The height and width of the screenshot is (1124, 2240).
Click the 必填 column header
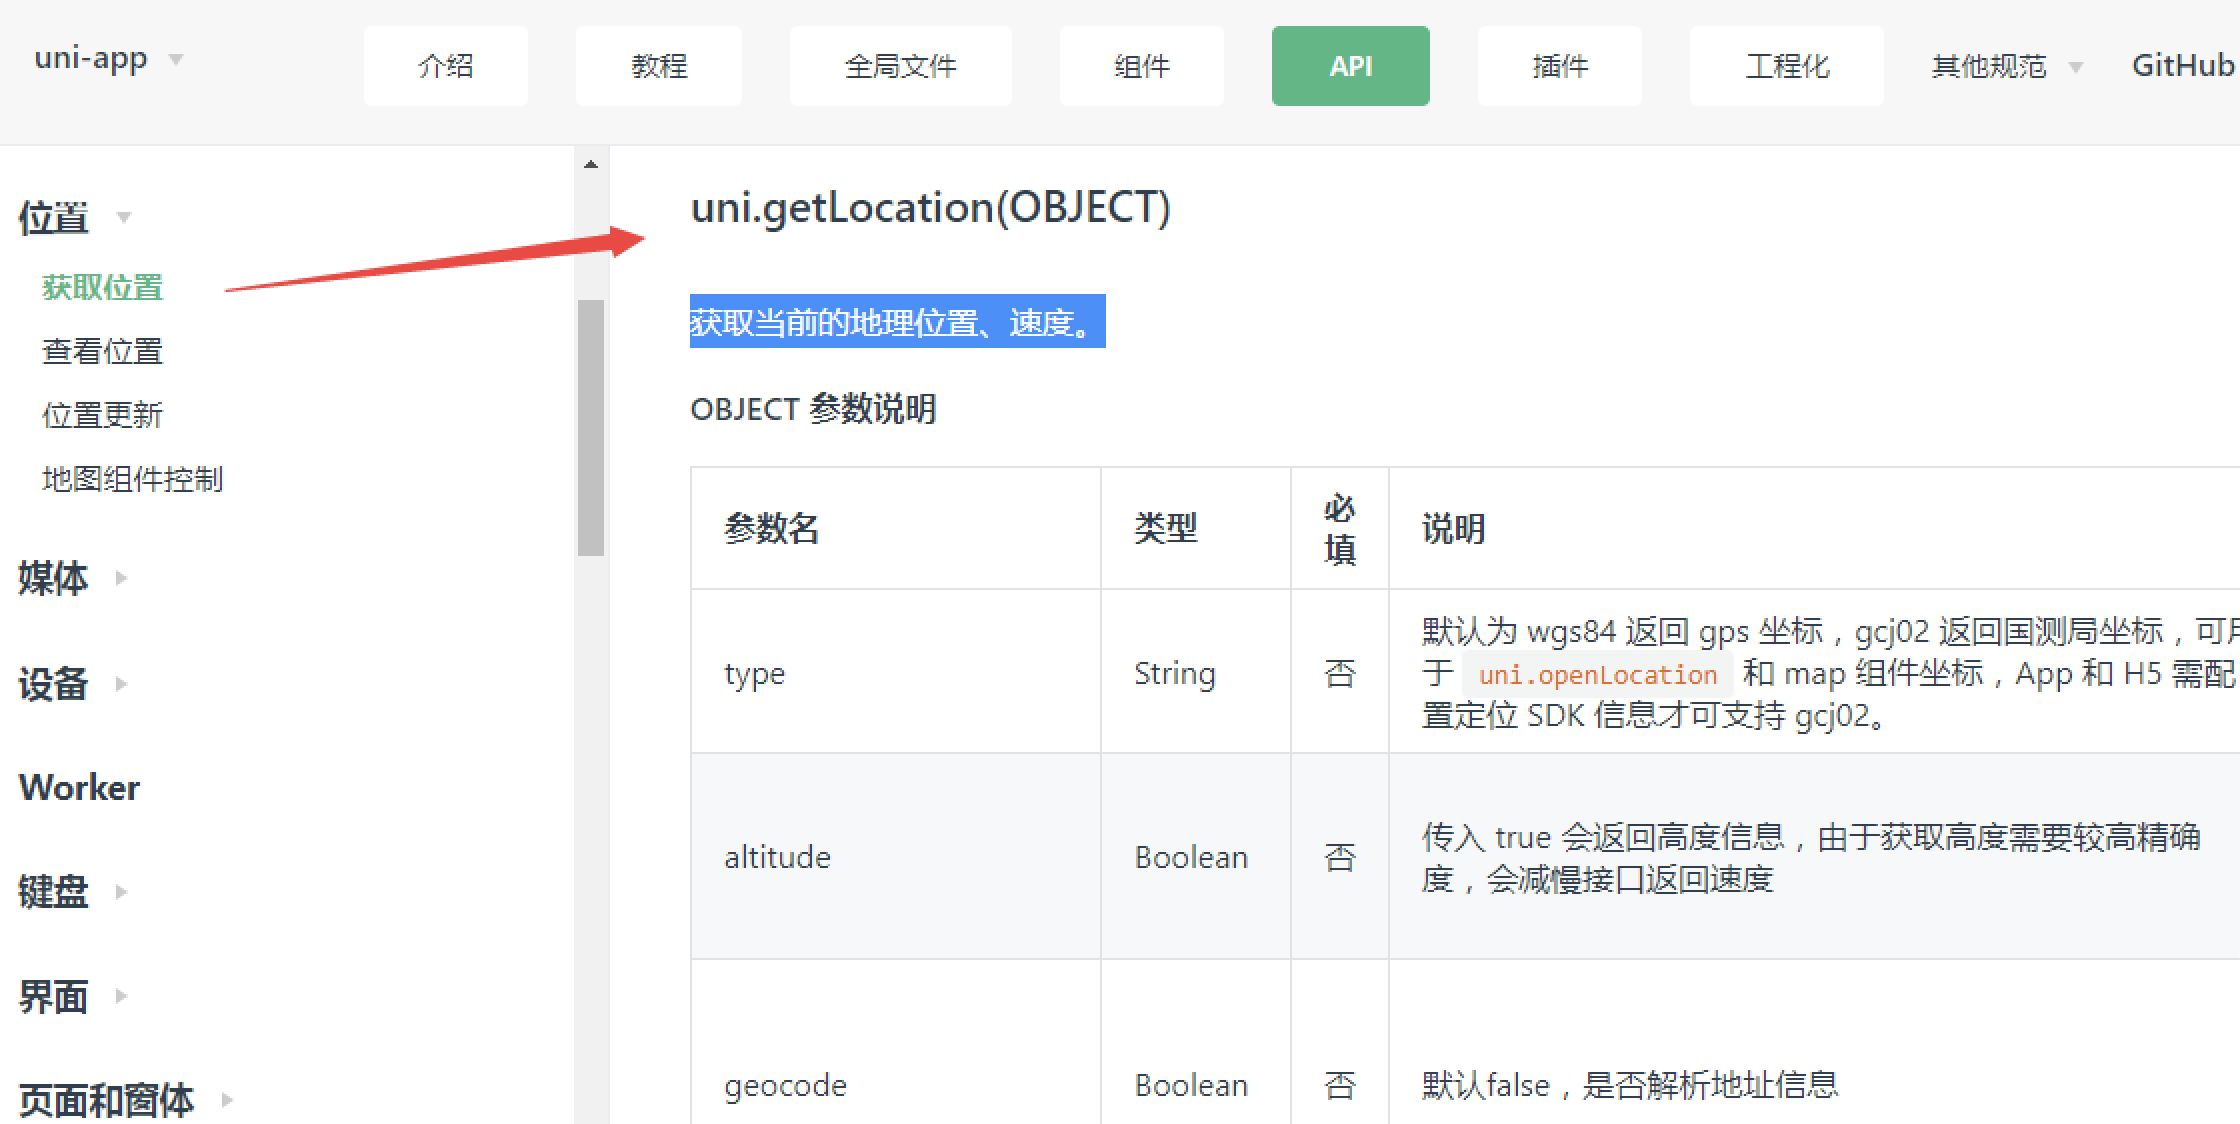(x=1340, y=529)
